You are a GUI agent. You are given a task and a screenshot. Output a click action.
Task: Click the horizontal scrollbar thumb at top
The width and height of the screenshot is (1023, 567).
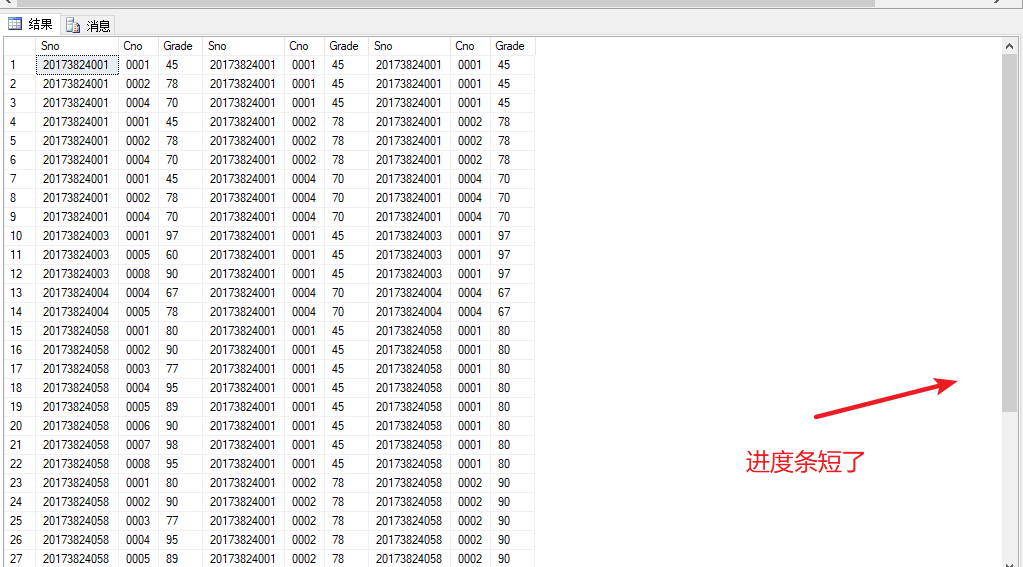point(444,3)
